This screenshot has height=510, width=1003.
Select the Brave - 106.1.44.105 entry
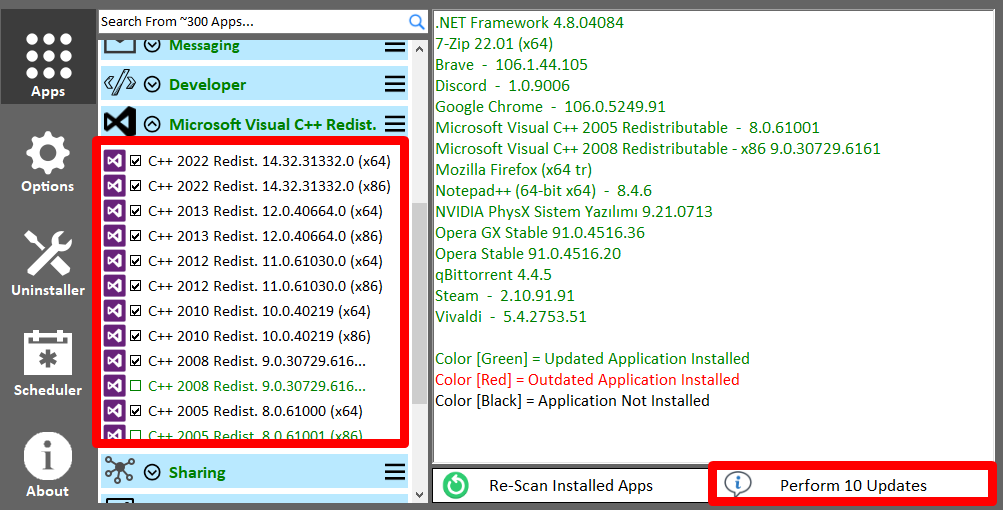click(511, 65)
